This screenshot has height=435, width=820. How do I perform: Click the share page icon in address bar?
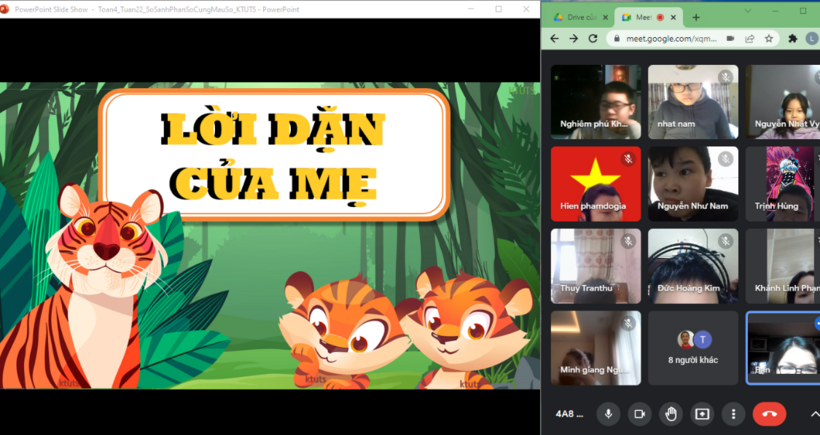749,39
